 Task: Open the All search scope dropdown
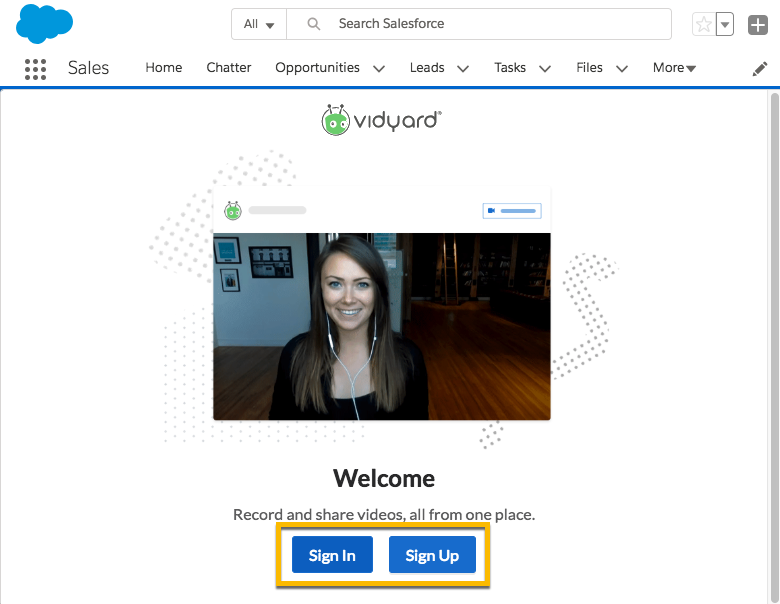pyautogui.click(x=259, y=24)
